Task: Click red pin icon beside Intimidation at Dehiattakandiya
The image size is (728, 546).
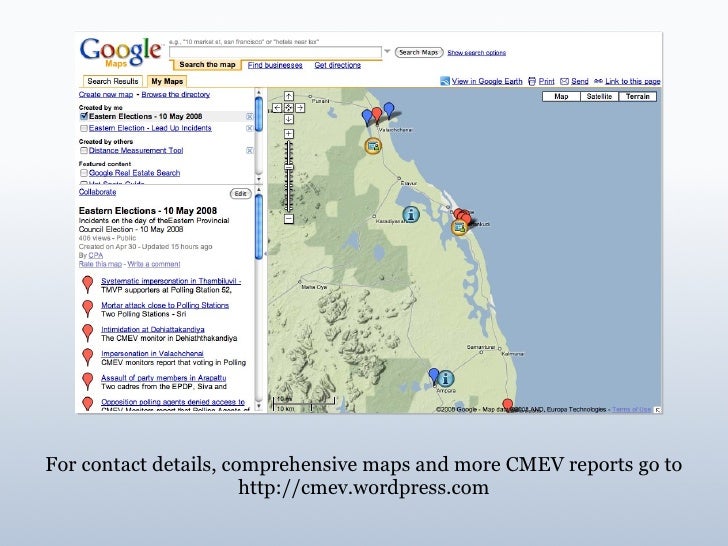Action: pyautogui.click(x=87, y=332)
